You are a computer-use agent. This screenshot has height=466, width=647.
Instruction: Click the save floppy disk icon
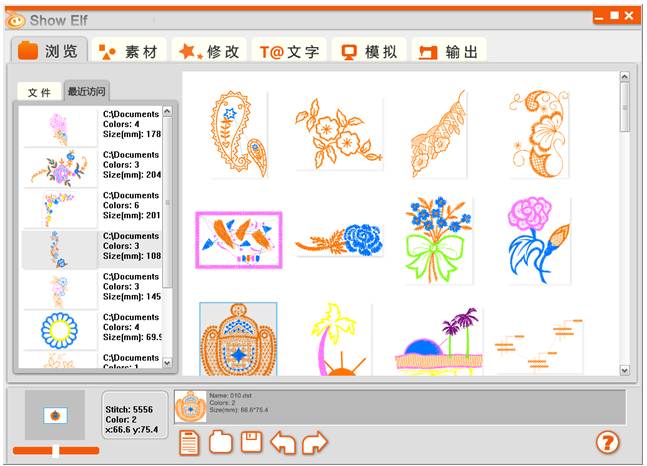pyautogui.click(x=251, y=441)
